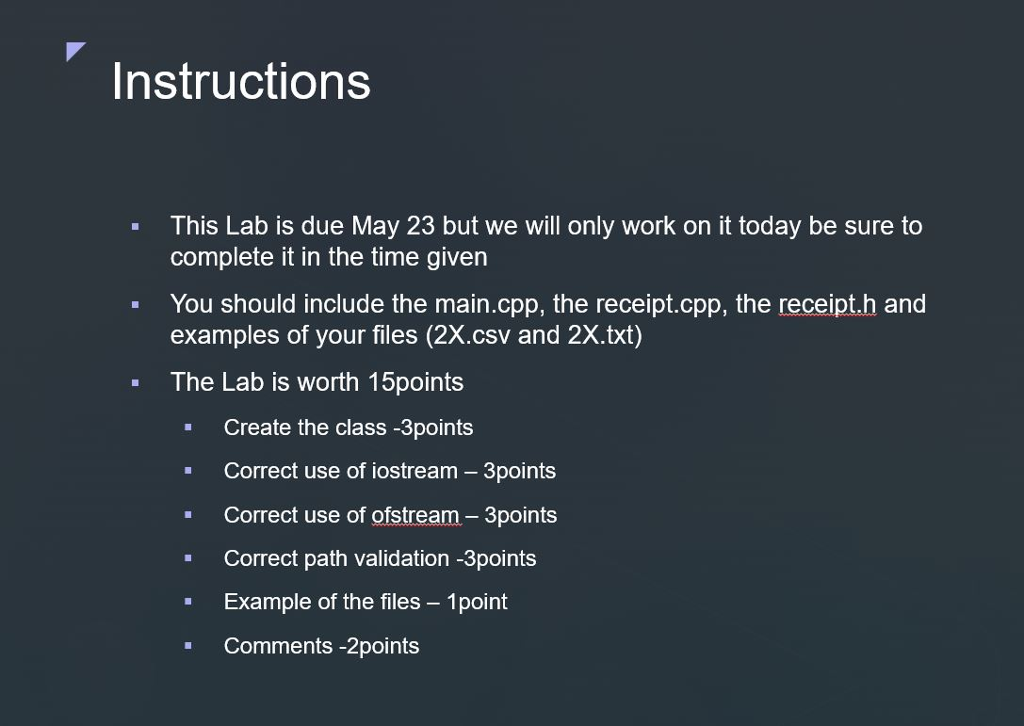The image size is (1024, 726).
Task: Click the purple triangle marker beside the title
Action: point(74,50)
